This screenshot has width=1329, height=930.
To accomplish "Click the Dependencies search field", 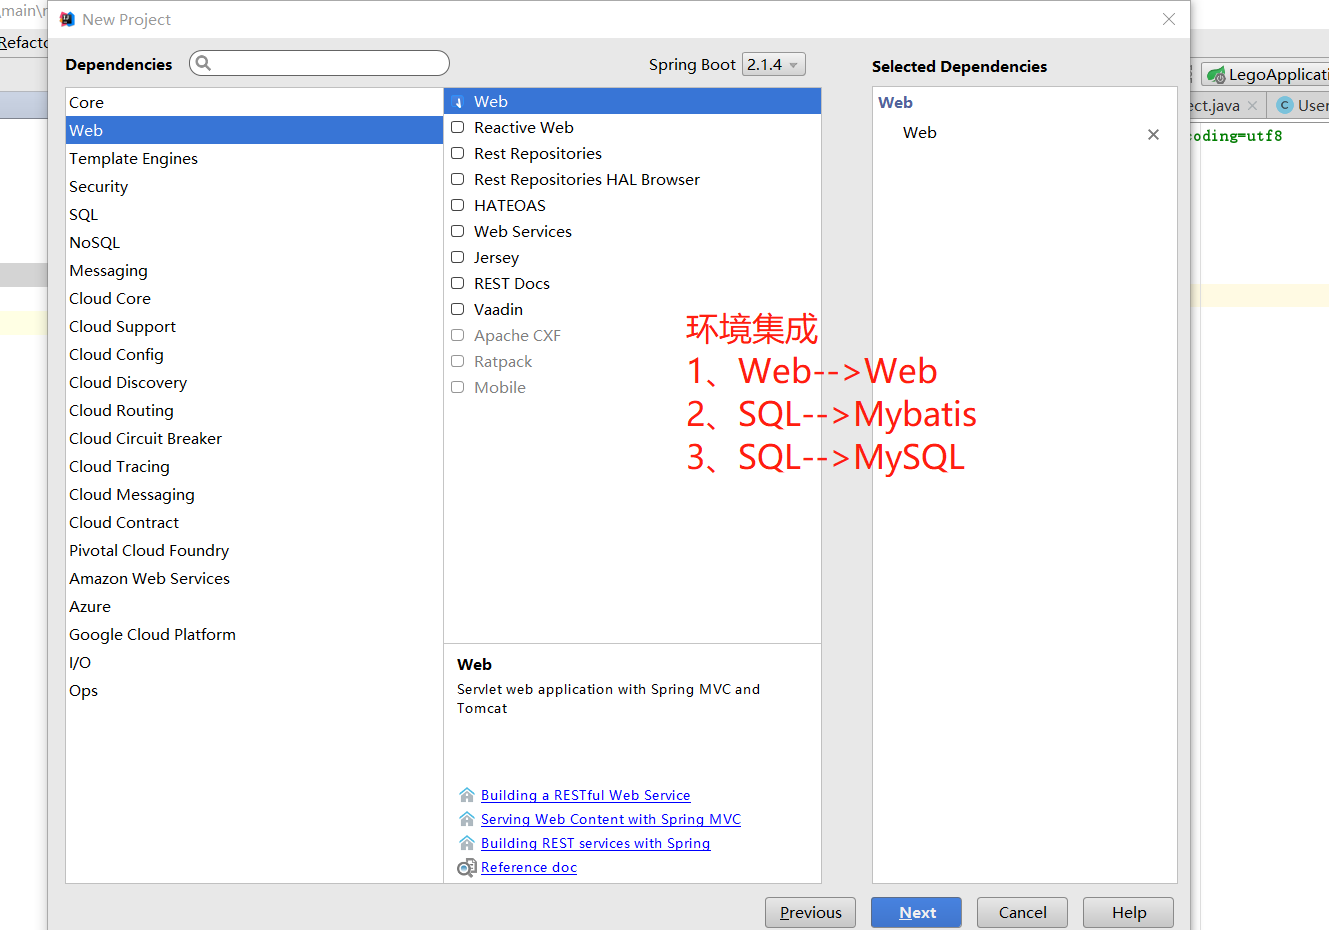I will pos(319,63).
